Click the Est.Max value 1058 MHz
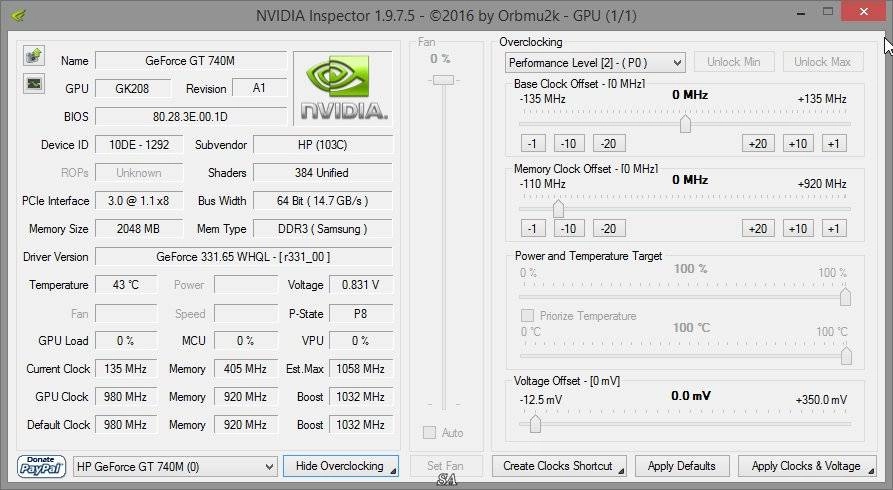 coord(361,369)
